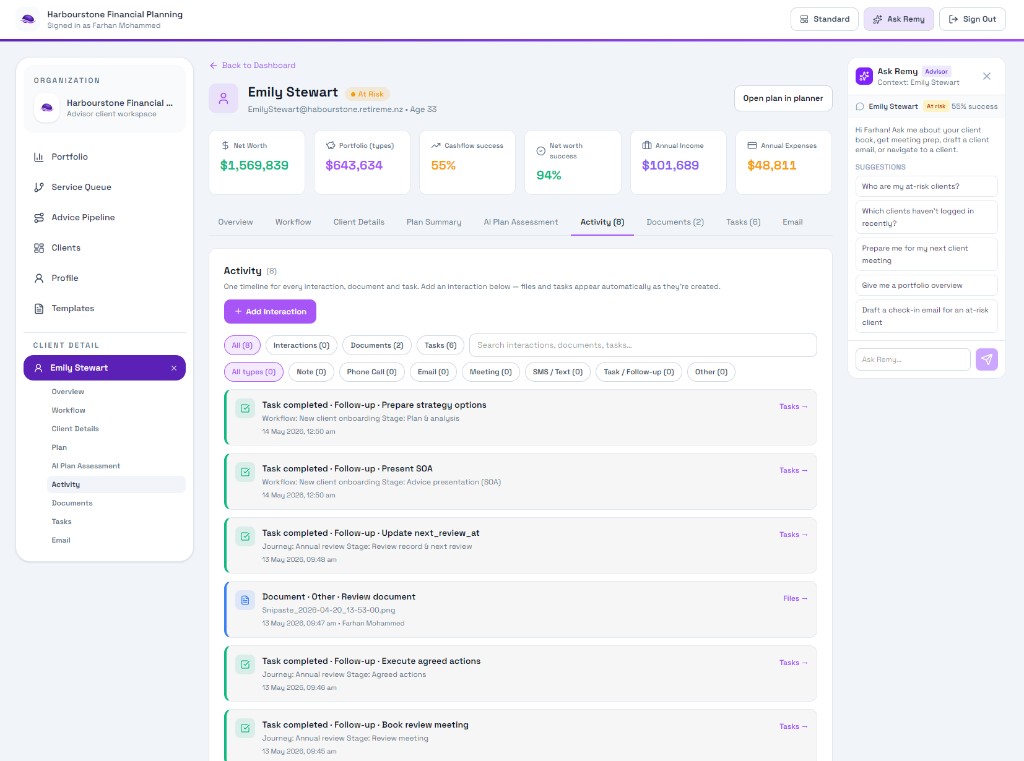
Task: Switch to the Workflow tab
Action: pos(293,223)
